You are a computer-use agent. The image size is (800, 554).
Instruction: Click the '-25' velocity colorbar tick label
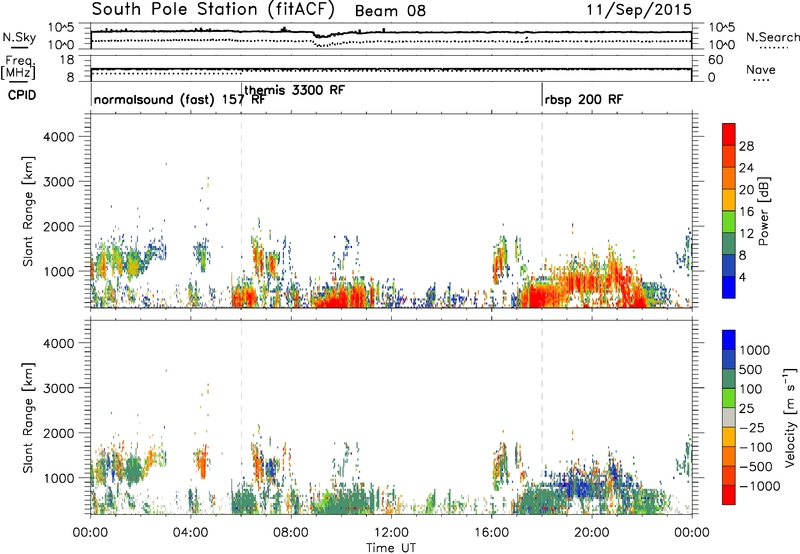tap(752, 427)
